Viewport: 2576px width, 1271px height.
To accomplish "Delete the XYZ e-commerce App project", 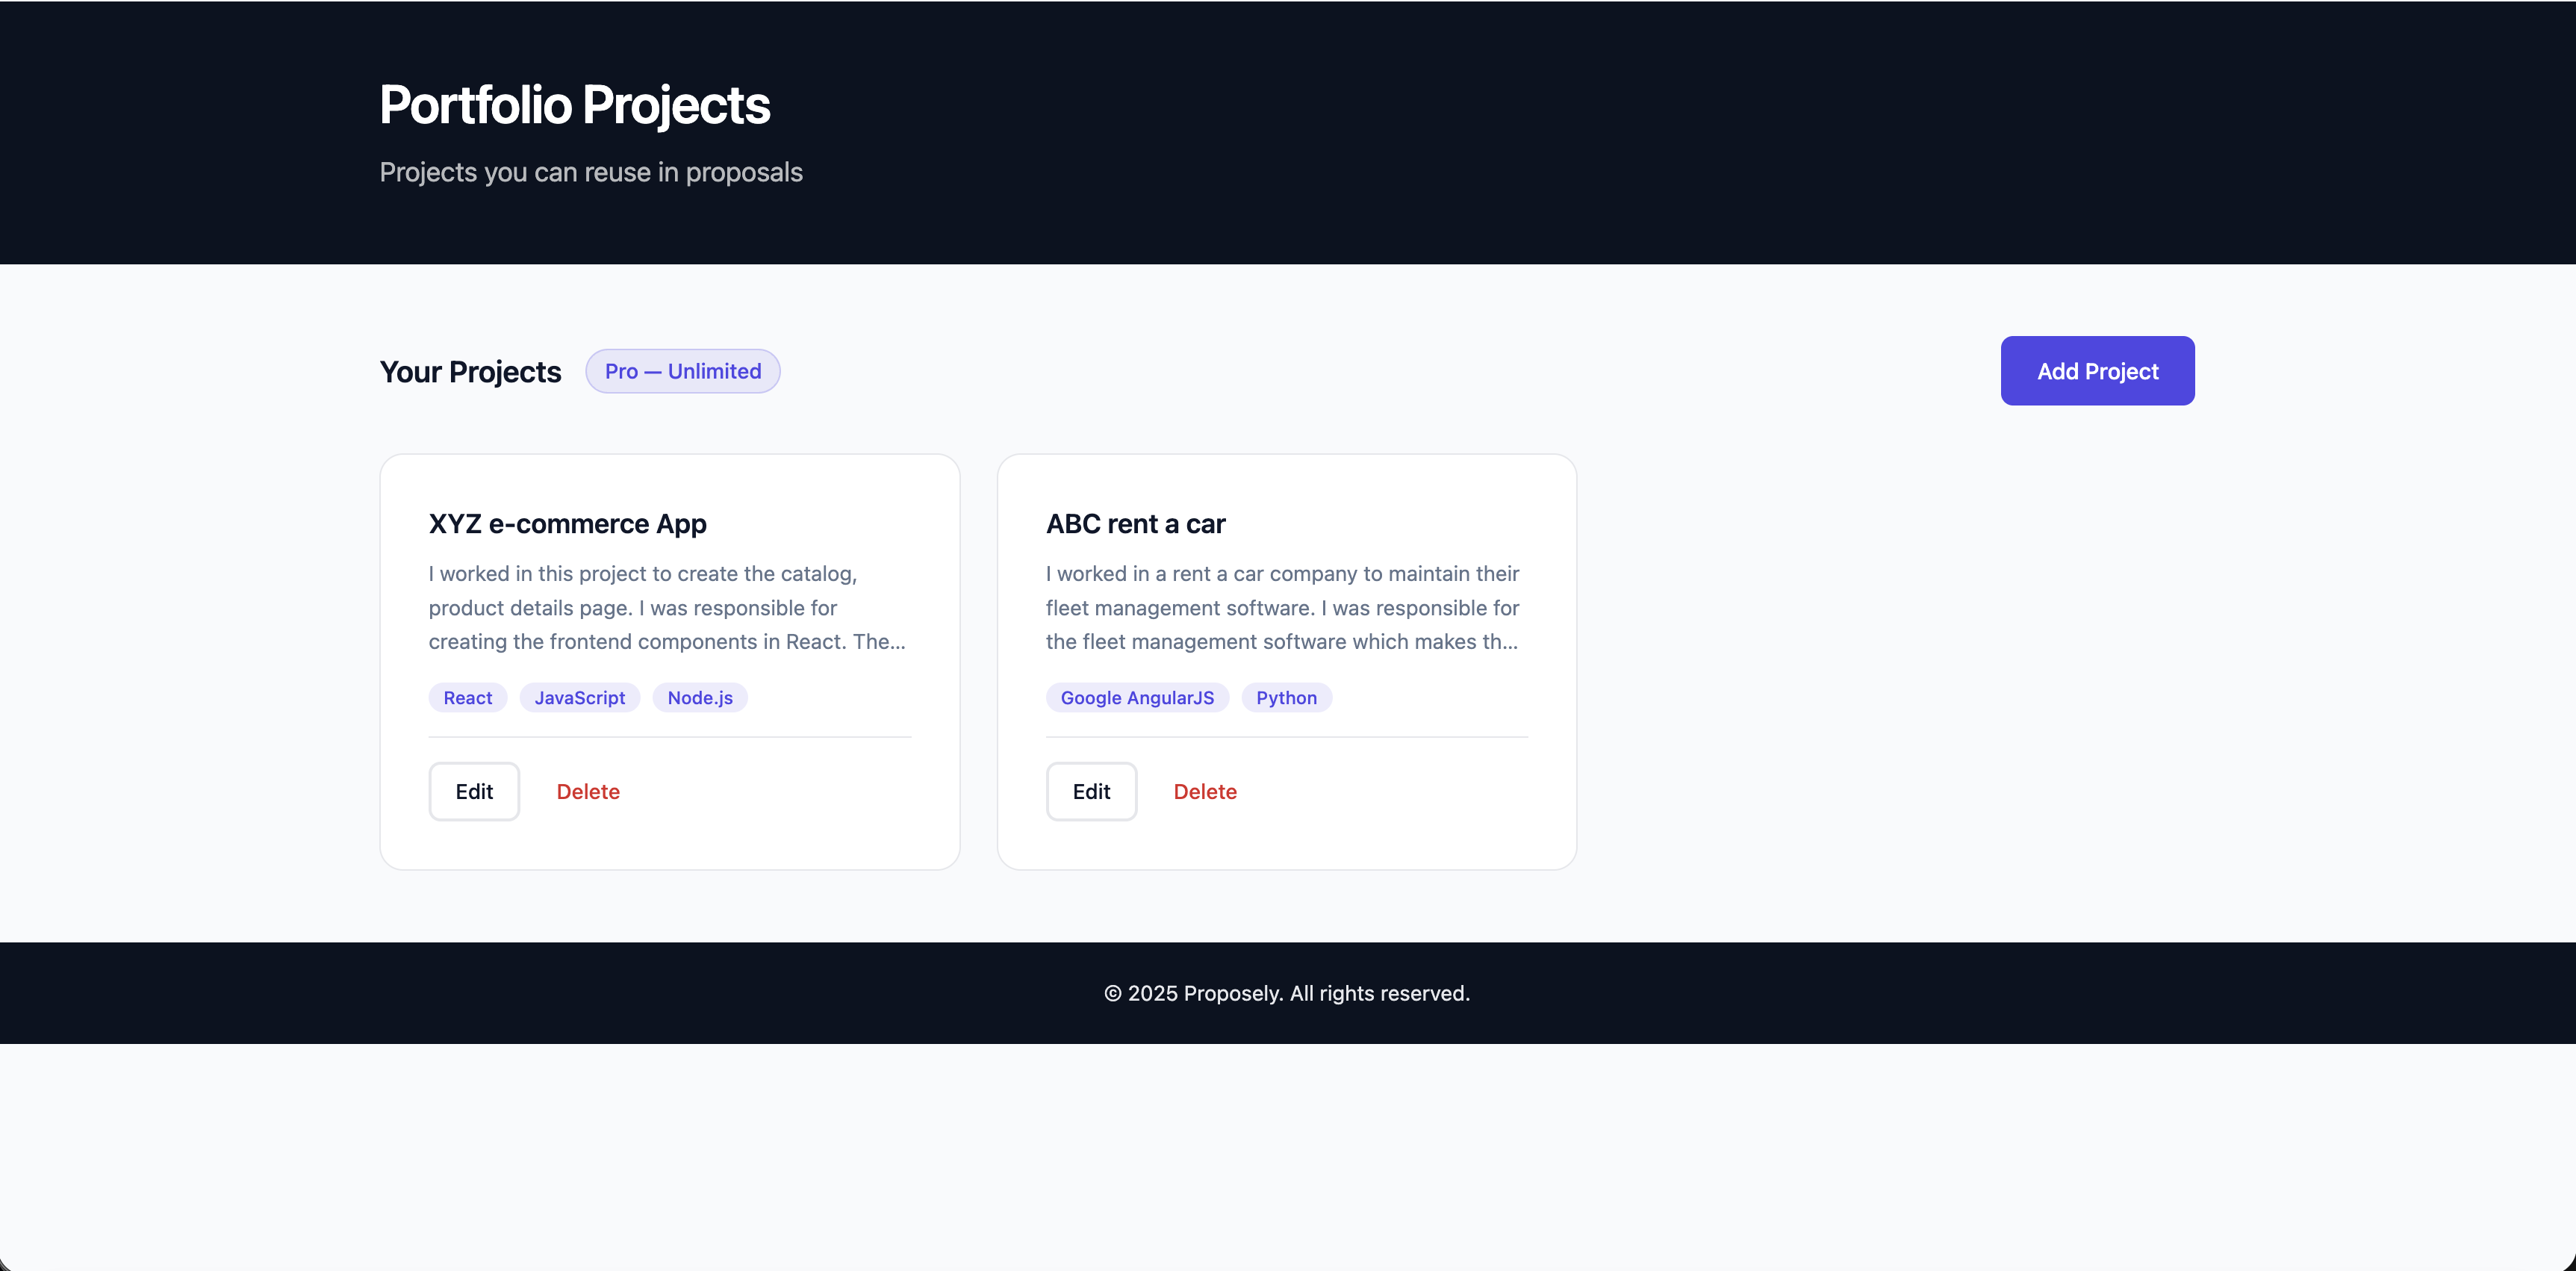I will (x=588, y=792).
